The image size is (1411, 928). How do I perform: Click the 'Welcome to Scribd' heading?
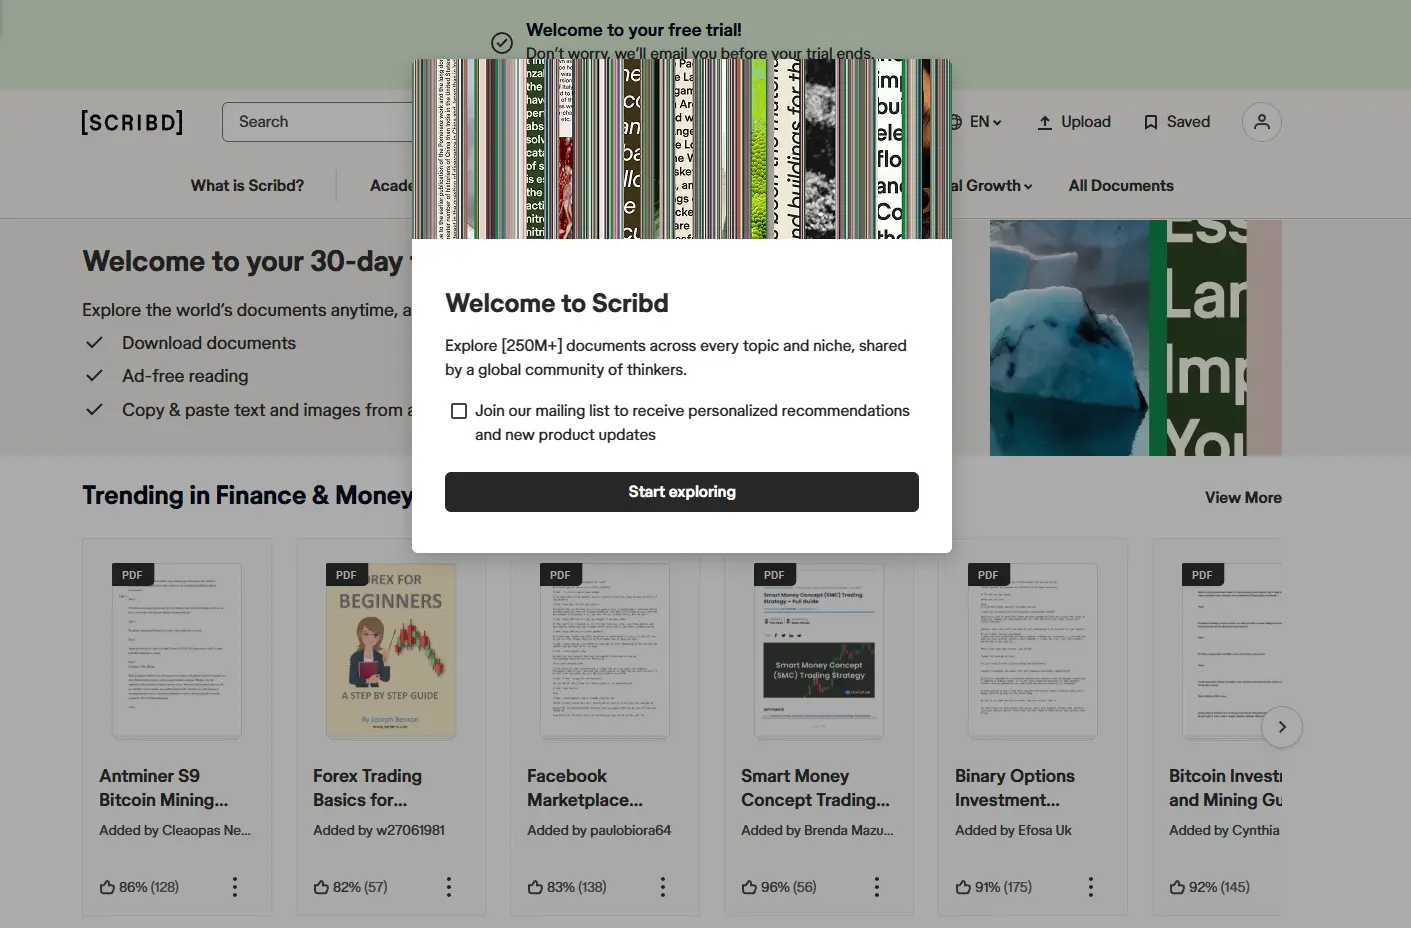pyautogui.click(x=557, y=303)
